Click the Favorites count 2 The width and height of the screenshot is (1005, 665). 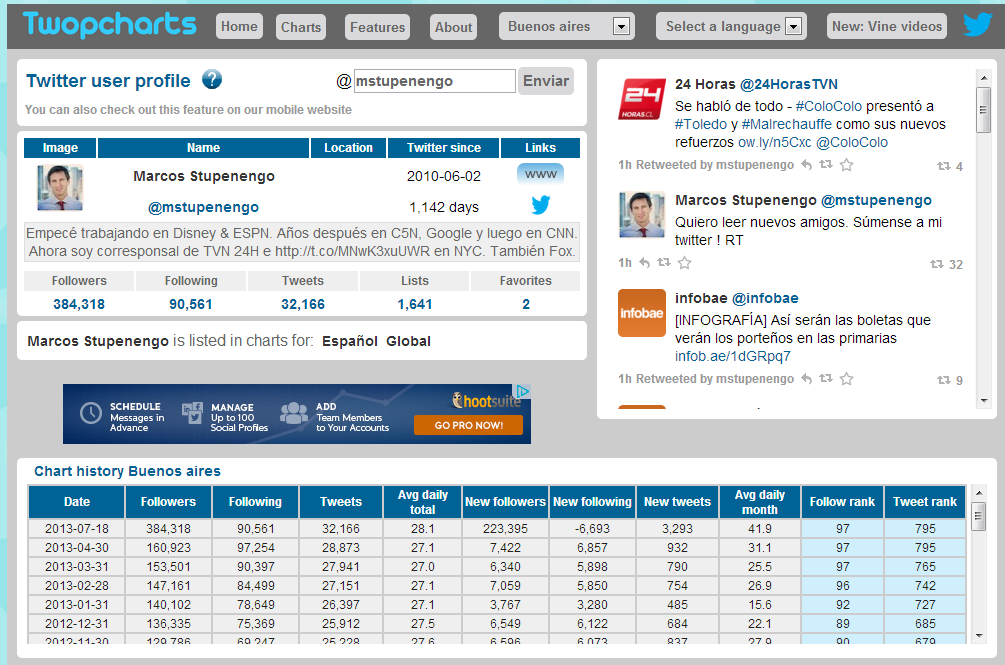point(526,304)
